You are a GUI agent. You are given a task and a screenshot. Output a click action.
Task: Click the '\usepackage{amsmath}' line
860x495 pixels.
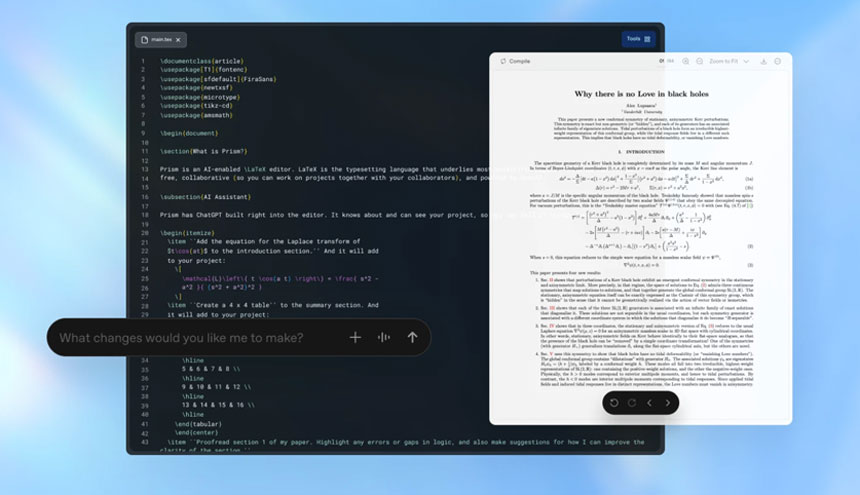point(196,115)
